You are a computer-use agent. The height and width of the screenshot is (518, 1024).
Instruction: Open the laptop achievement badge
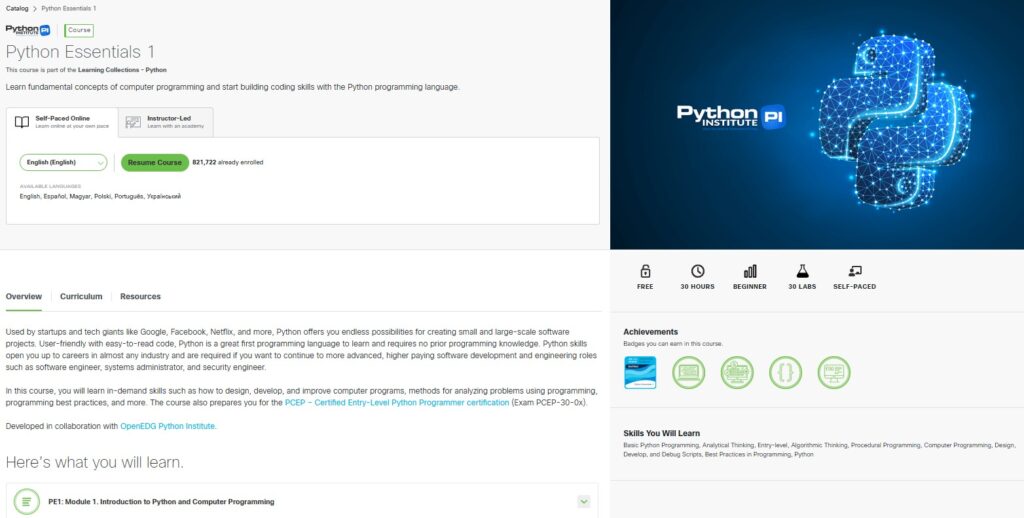(688, 372)
